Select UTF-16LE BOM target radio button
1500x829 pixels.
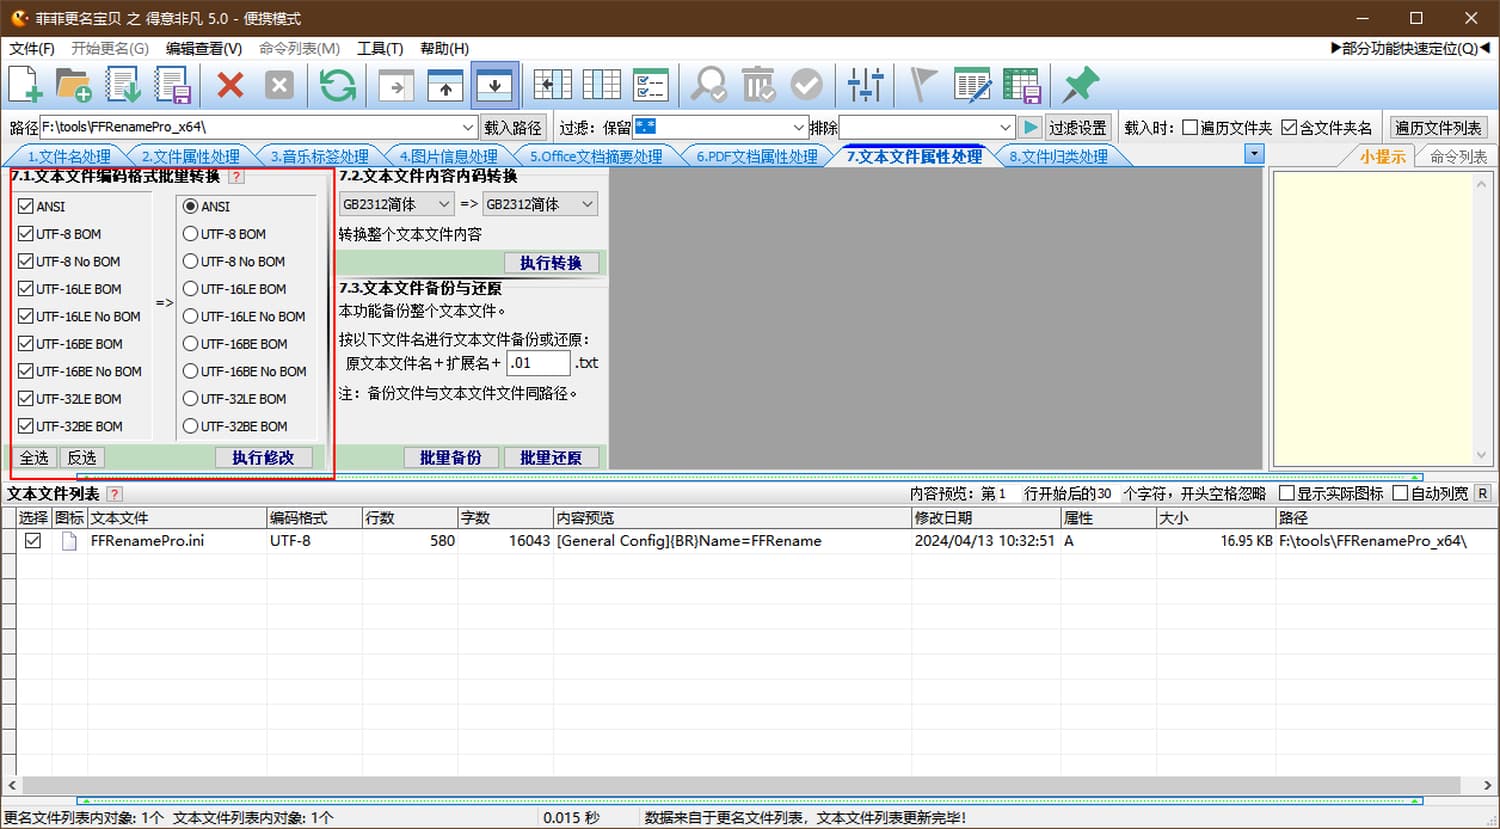[x=190, y=289]
